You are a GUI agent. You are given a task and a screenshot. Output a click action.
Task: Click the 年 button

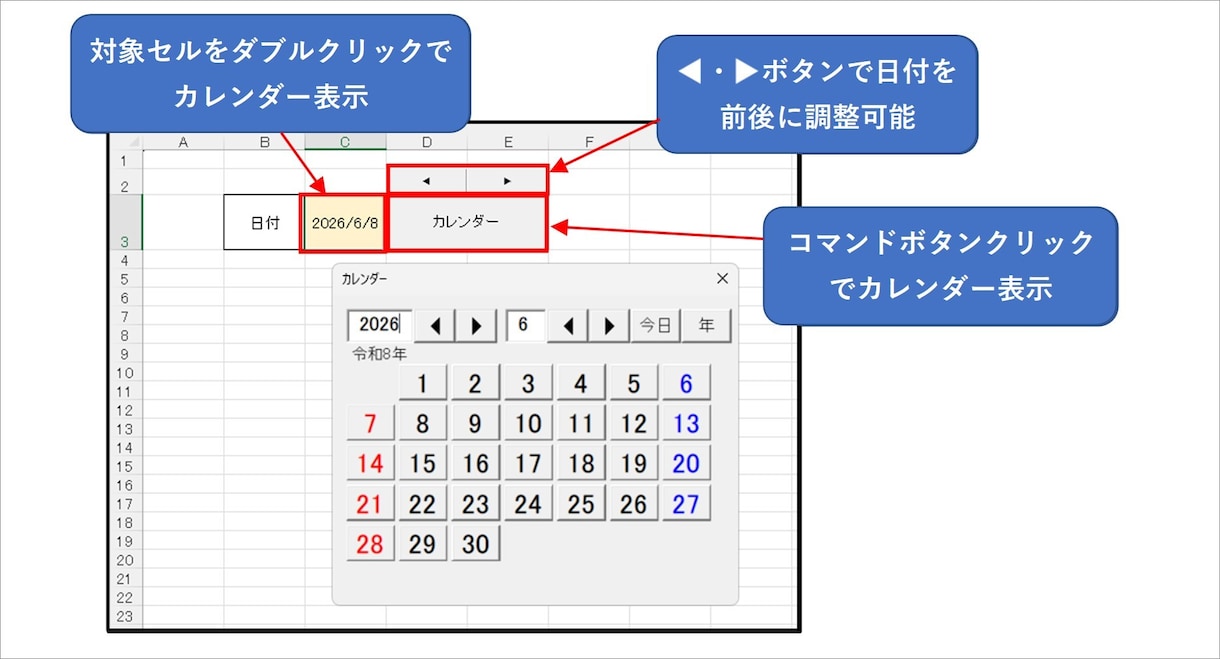tap(707, 326)
